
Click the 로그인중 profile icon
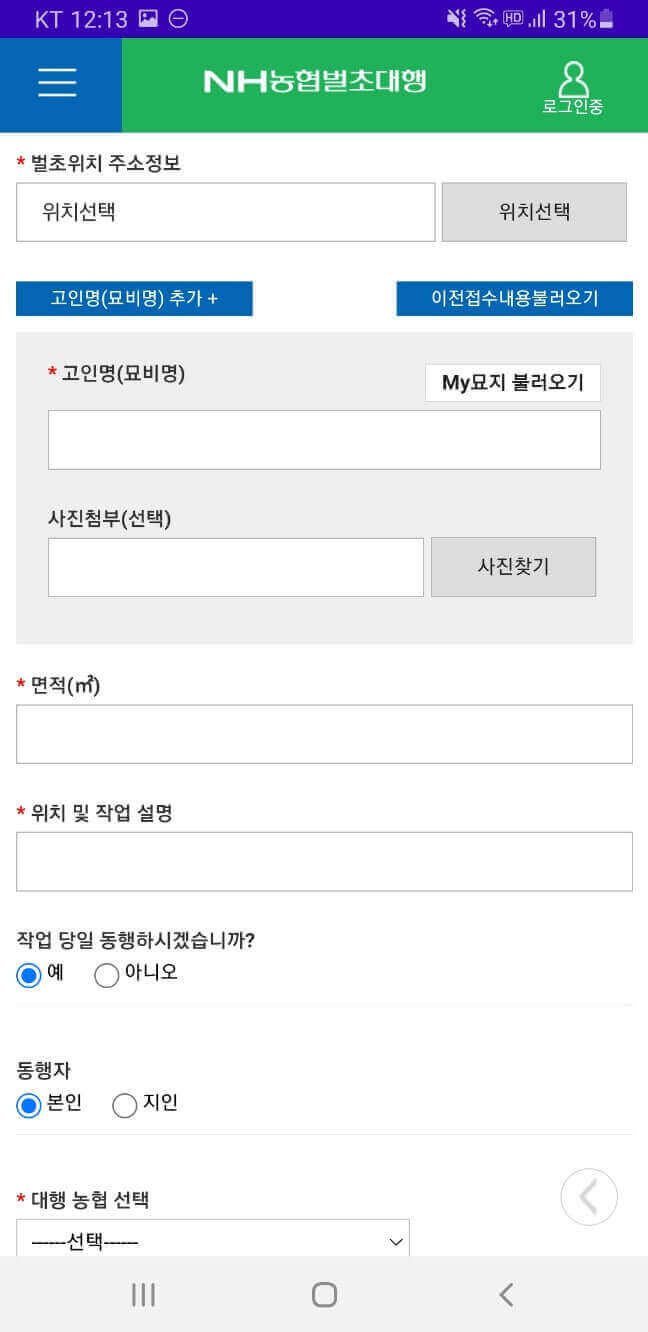573,85
